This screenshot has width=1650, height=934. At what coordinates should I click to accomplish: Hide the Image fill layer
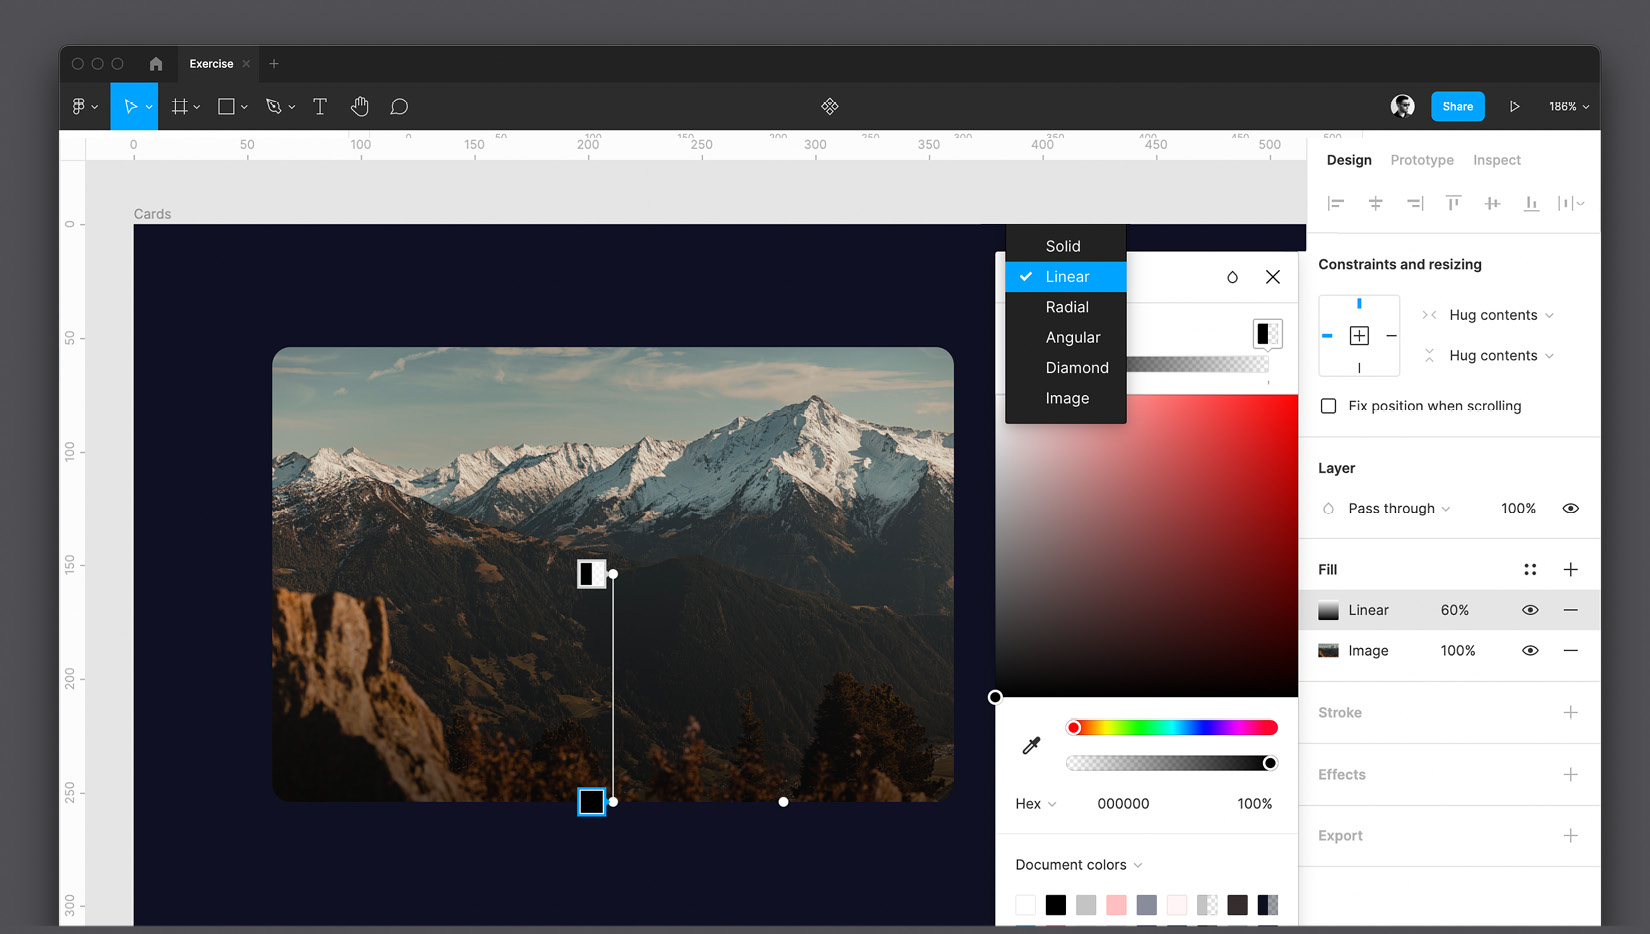1530,650
